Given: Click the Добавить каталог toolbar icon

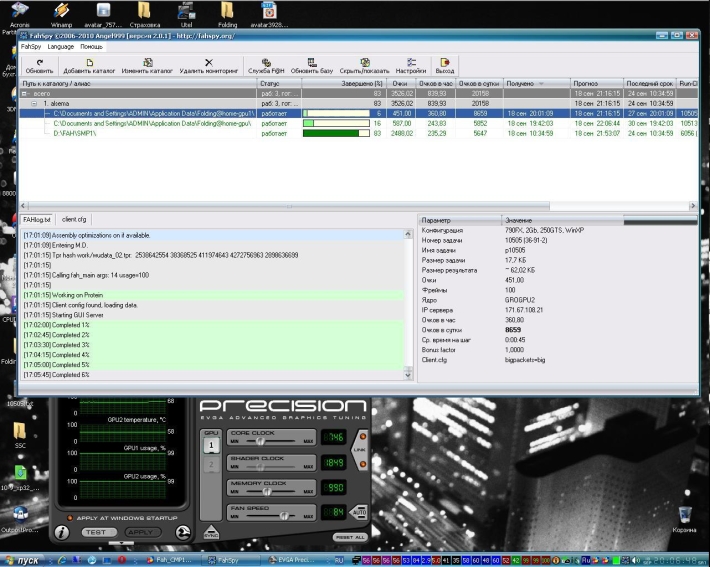Looking at the screenshot, I should pos(89,66).
